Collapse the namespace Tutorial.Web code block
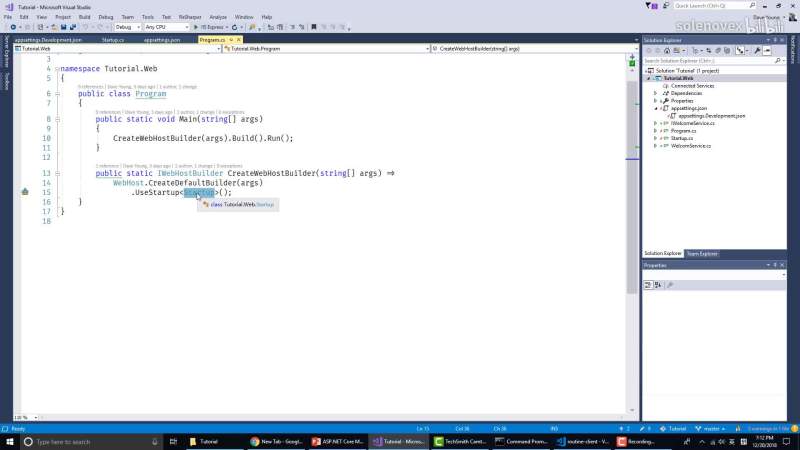800x450 pixels. pyautogui.click(x=57, y=68)
